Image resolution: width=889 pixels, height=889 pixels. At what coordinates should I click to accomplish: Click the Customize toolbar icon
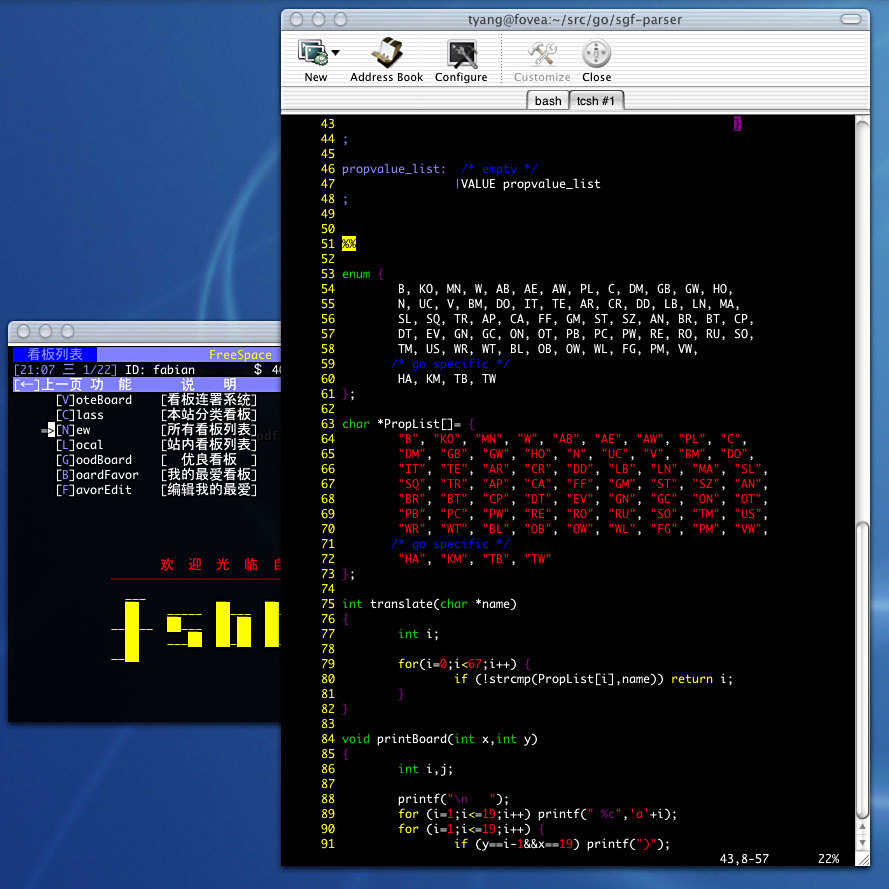542,55
